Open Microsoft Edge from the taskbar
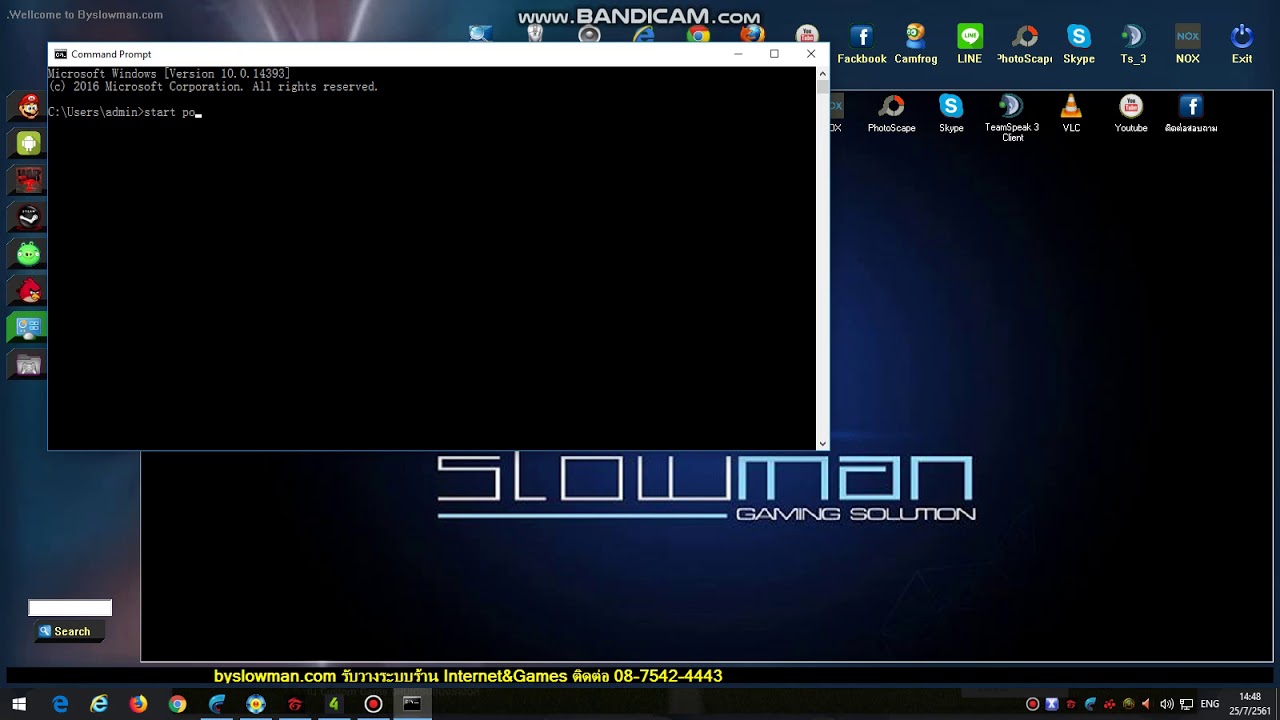 [60, 704]
